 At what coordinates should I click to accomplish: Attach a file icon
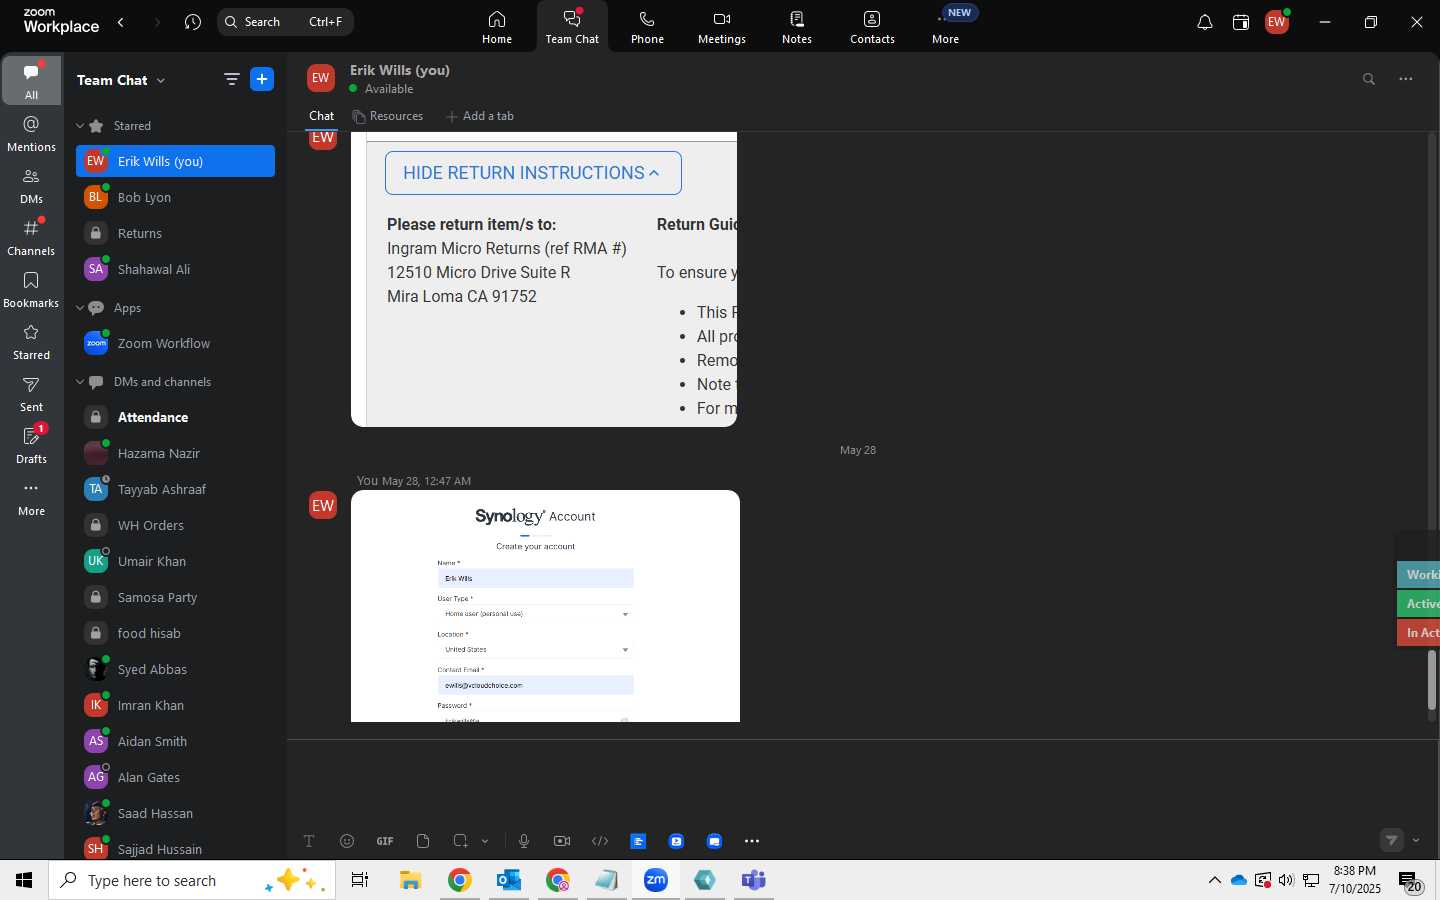tap(423, 841)
